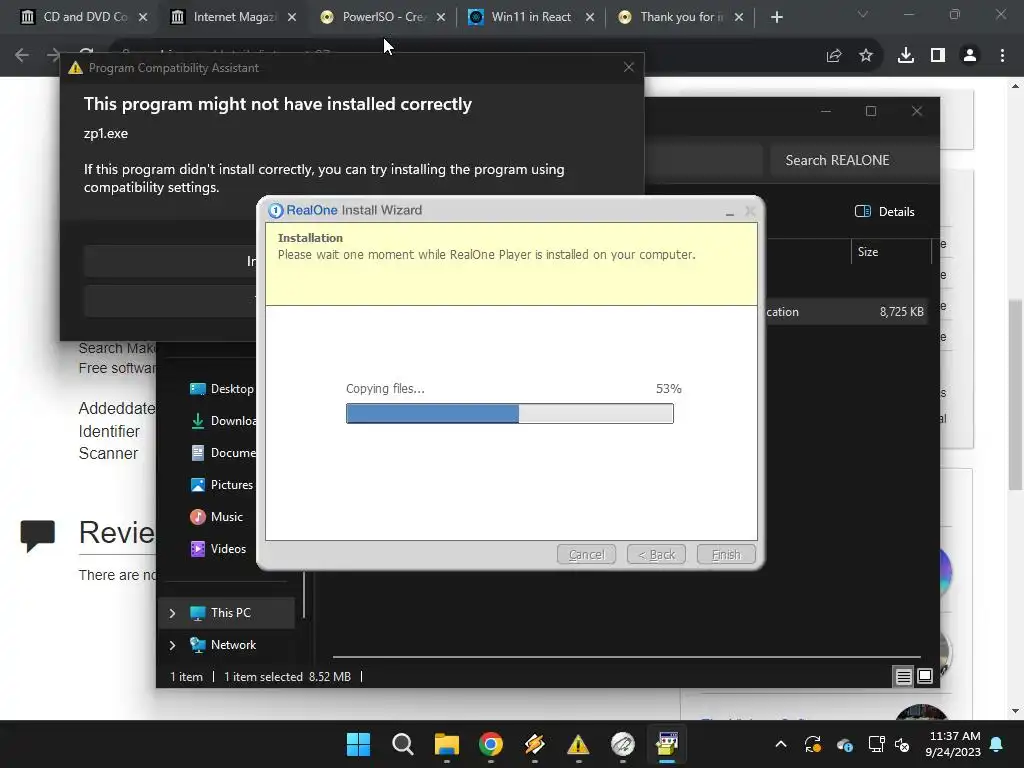Switch to Win11 in React tab

click(x=531, y=17)
